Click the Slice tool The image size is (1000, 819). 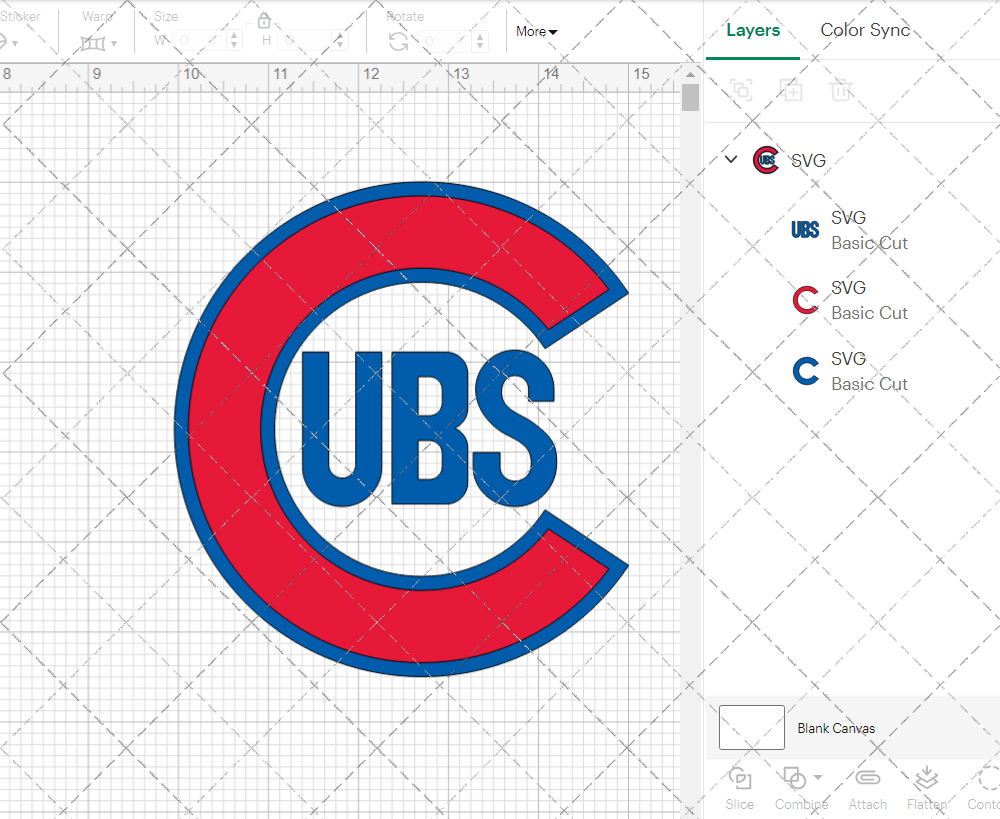tap(740, 788)
